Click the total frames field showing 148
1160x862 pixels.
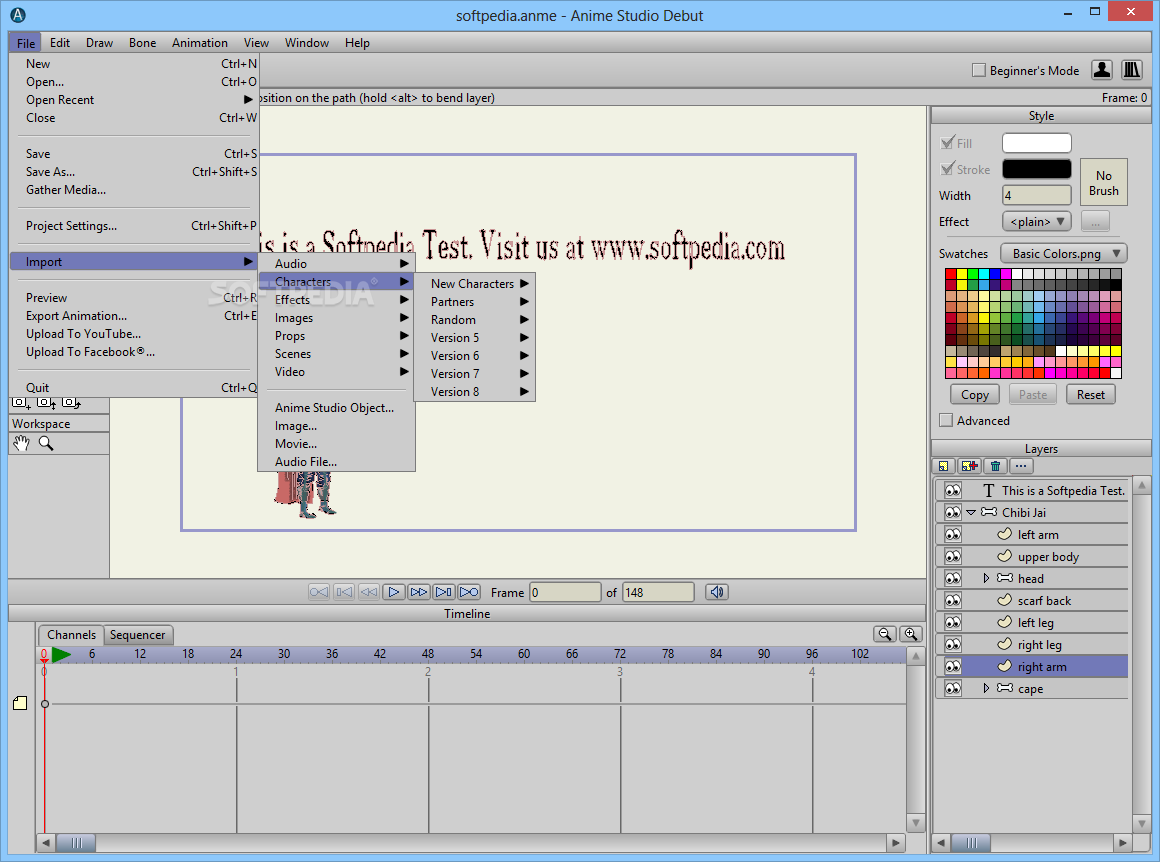point(658,592)
